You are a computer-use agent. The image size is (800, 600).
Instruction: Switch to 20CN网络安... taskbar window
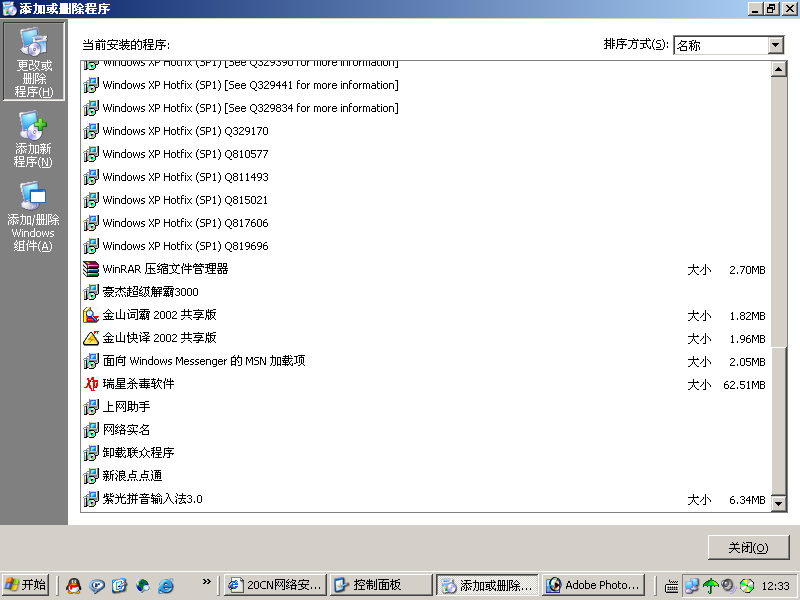click(x=276, y=585)
